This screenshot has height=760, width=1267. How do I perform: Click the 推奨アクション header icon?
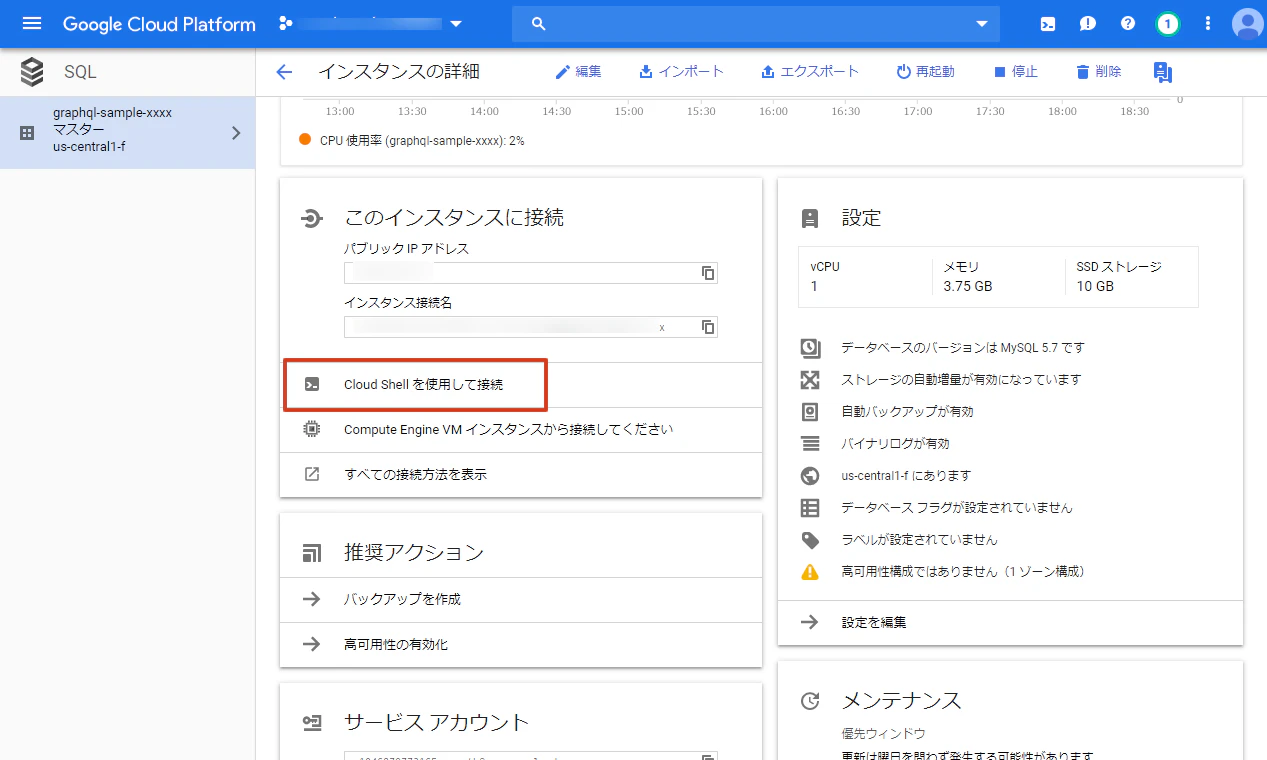point(312,553)
